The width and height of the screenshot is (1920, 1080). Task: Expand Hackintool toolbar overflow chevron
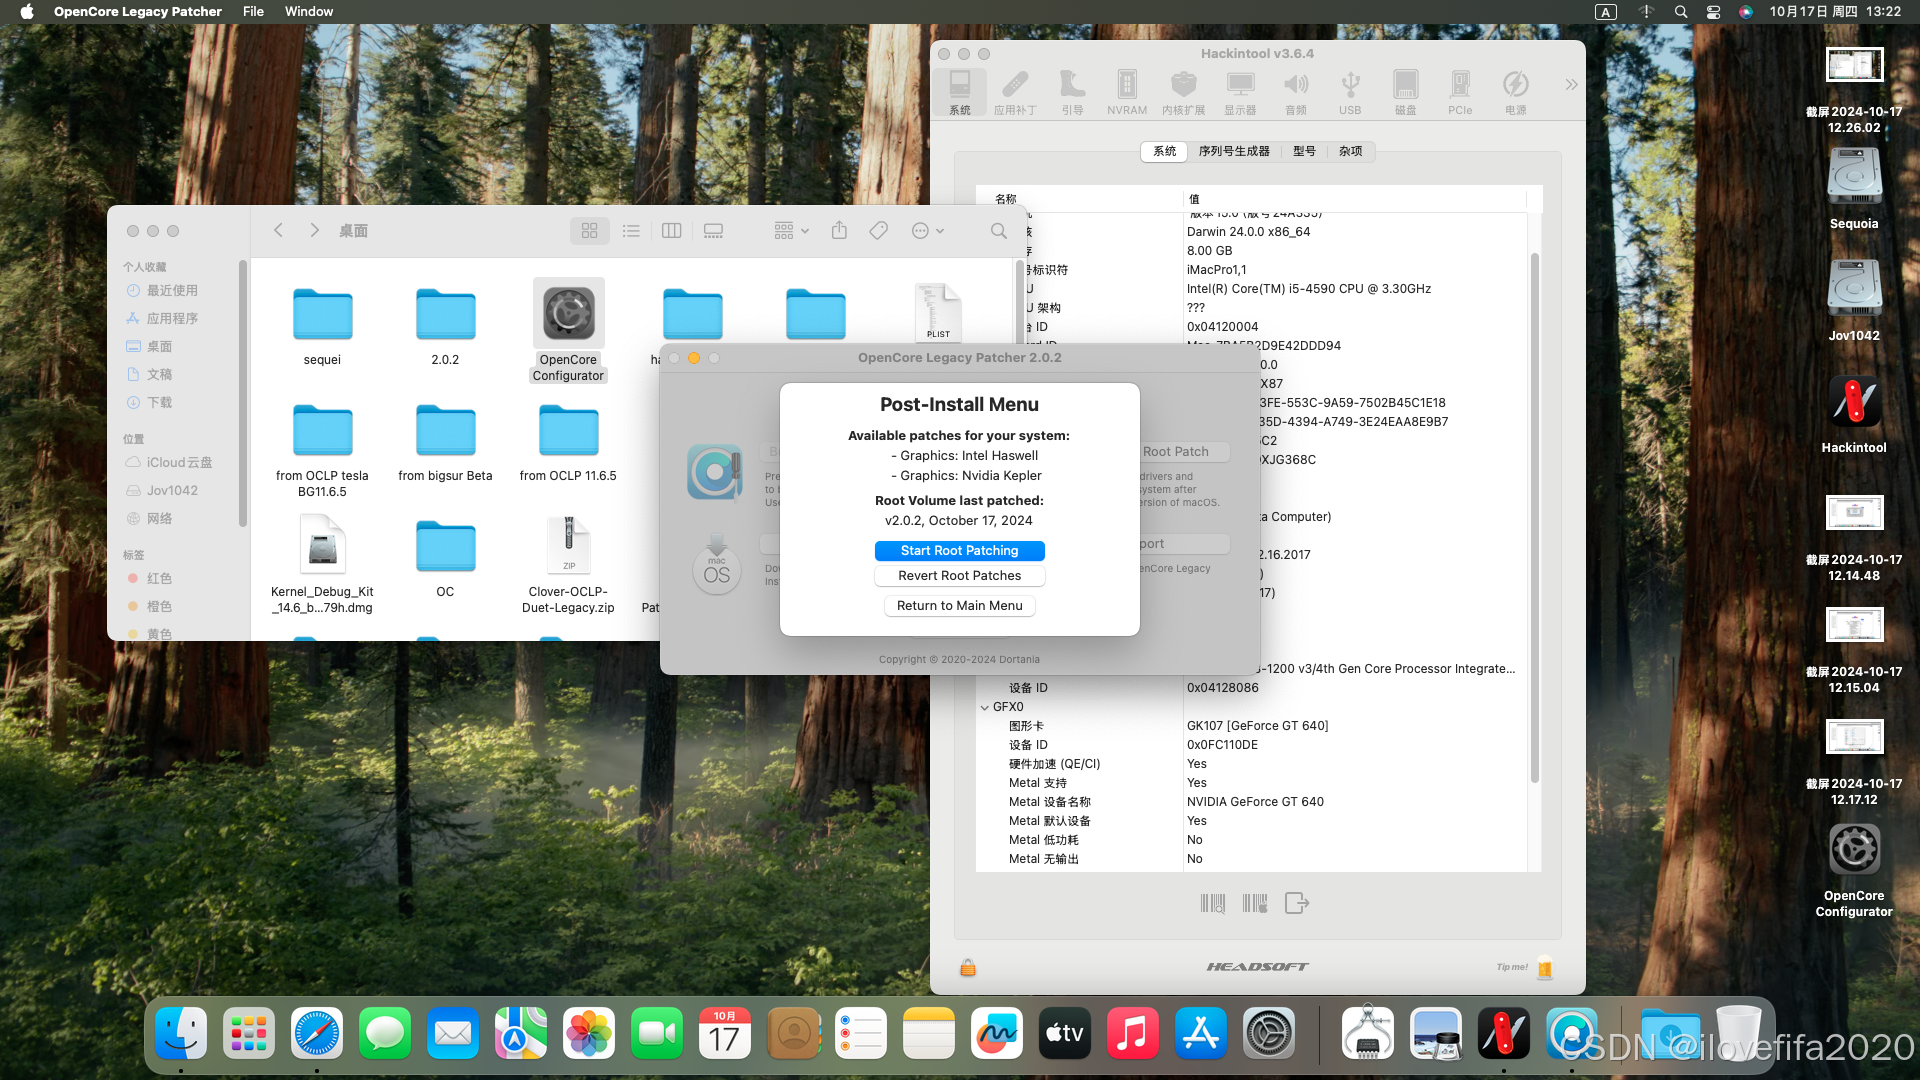(1571, 85)
